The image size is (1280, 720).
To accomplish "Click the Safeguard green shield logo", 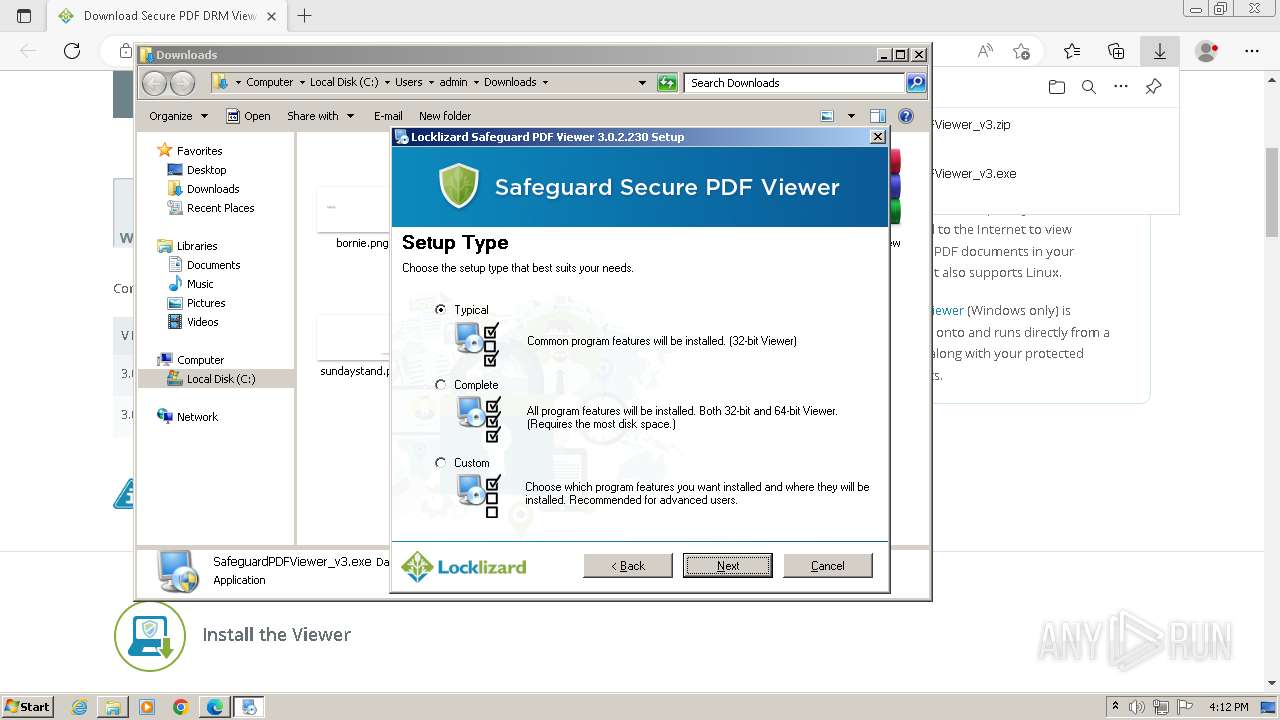I will coord(459,187).
